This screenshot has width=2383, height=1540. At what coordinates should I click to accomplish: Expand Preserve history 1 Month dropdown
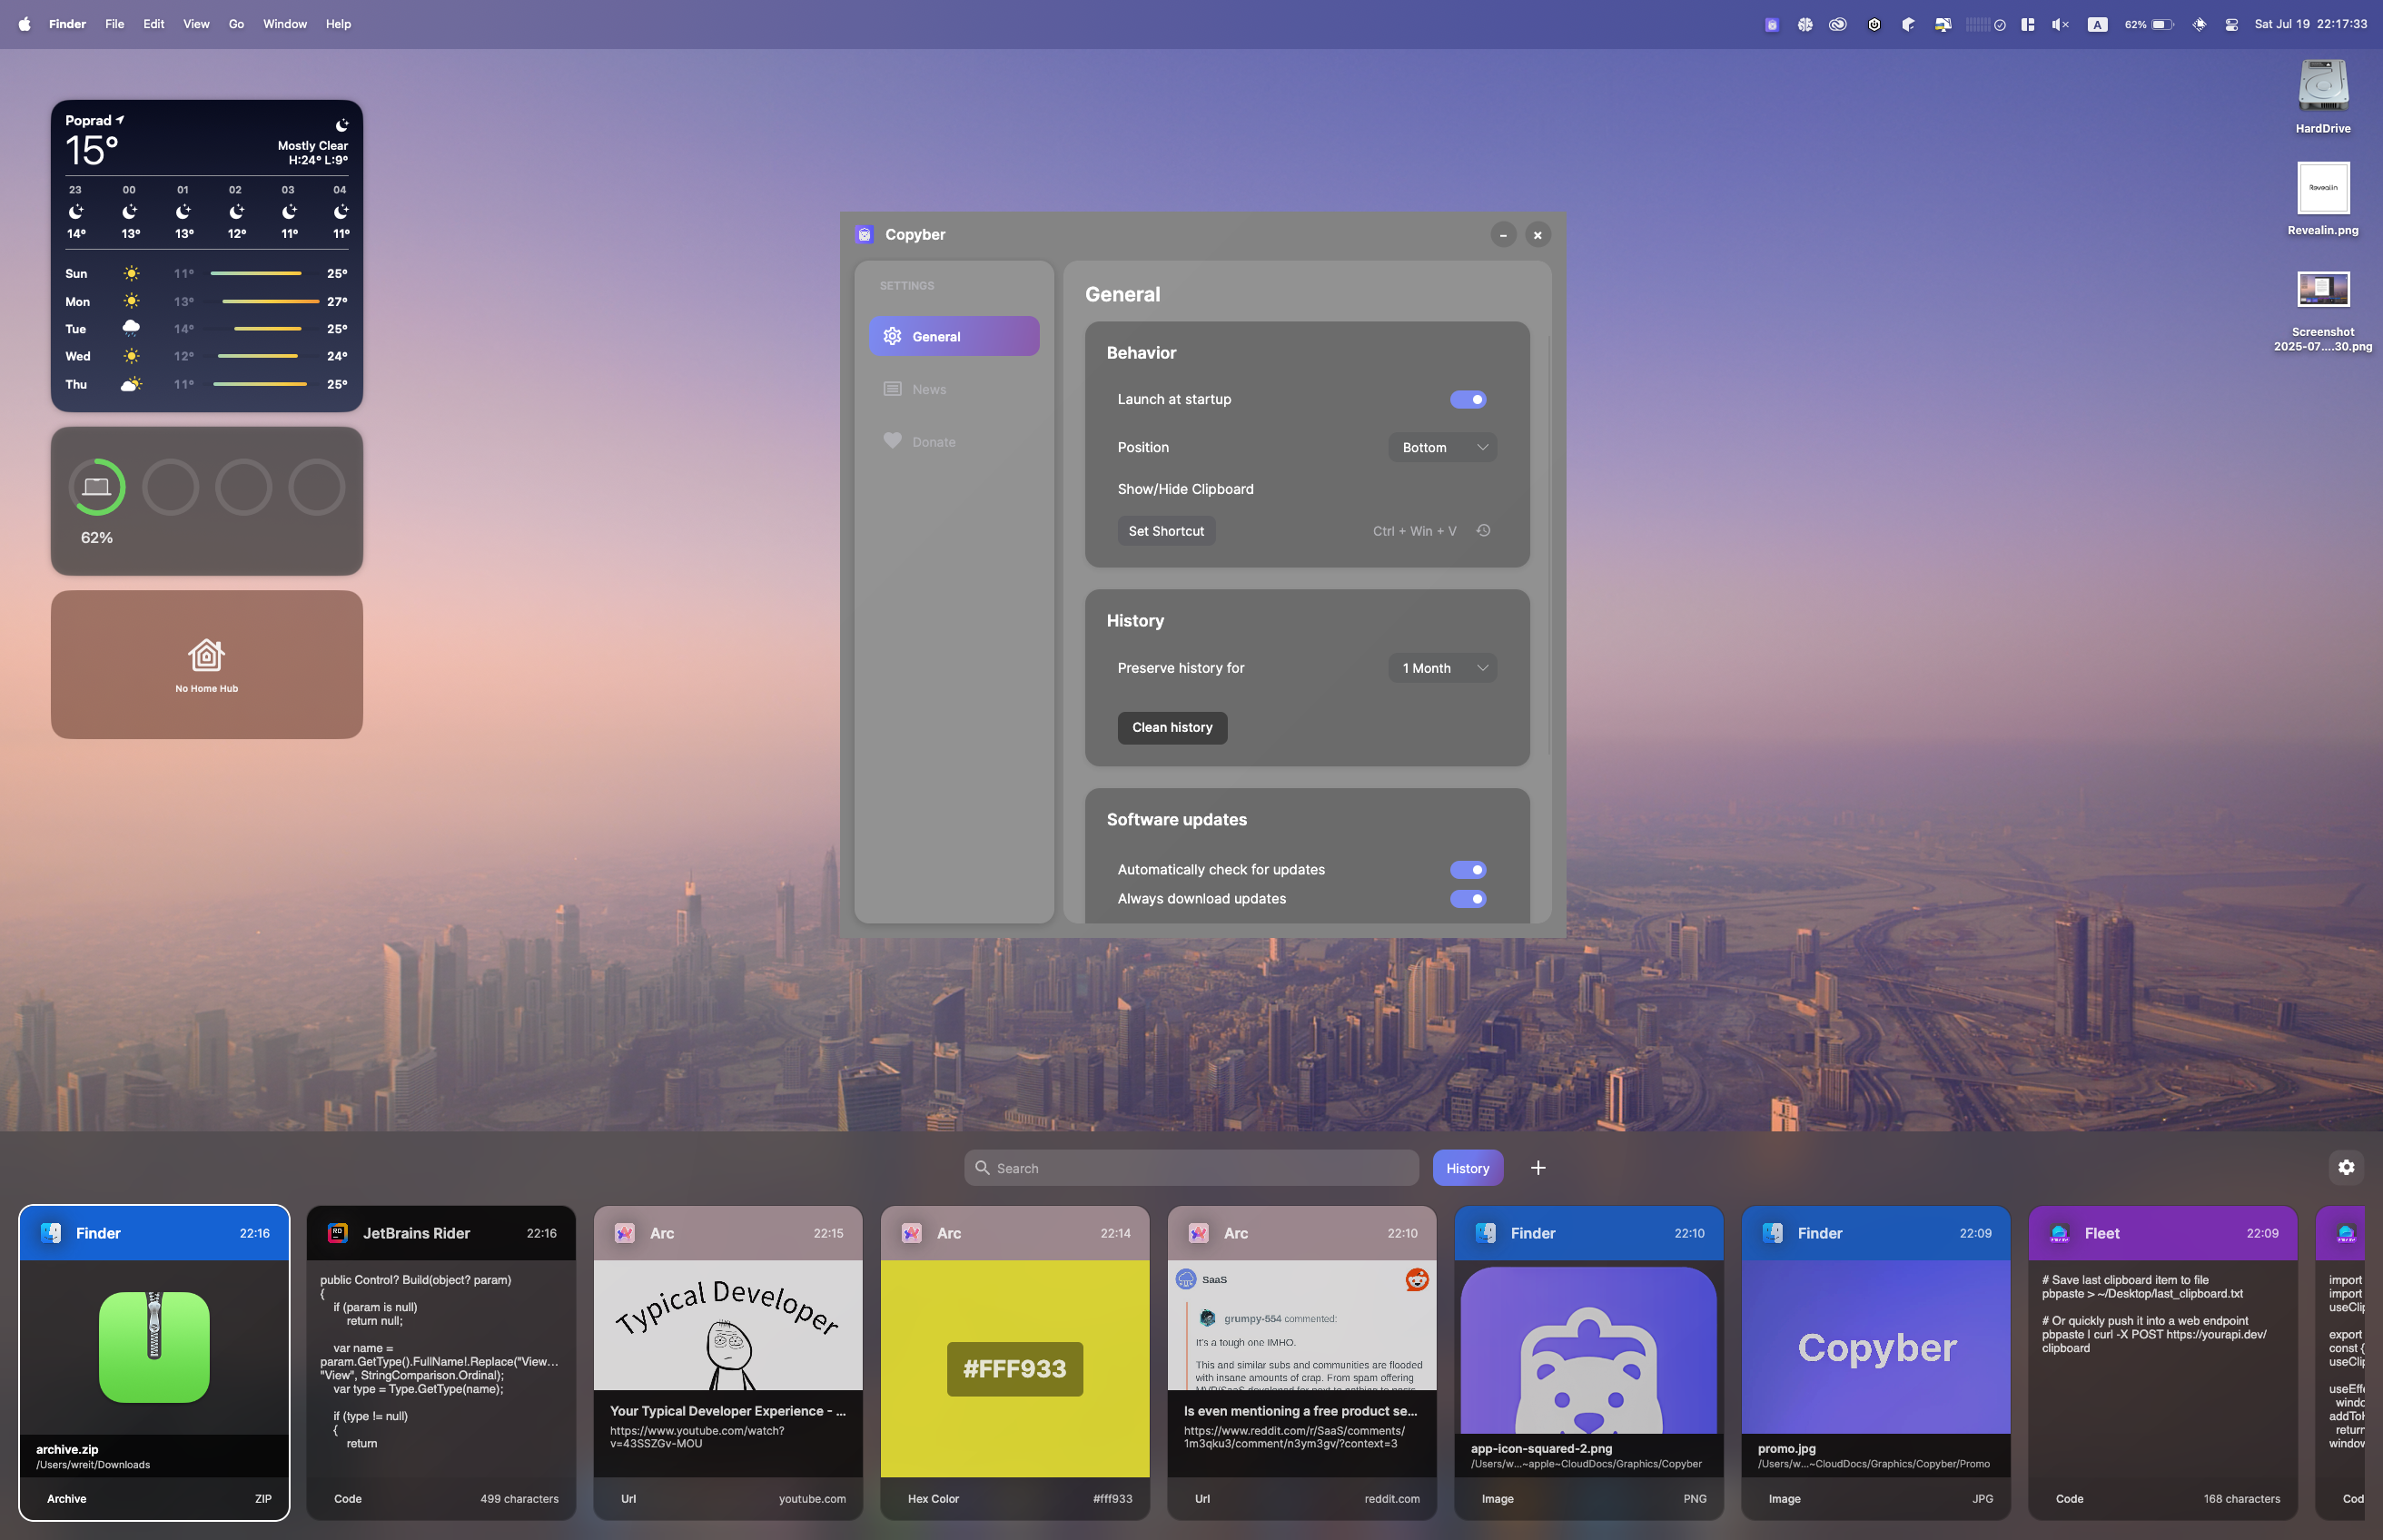point(1442,668)
